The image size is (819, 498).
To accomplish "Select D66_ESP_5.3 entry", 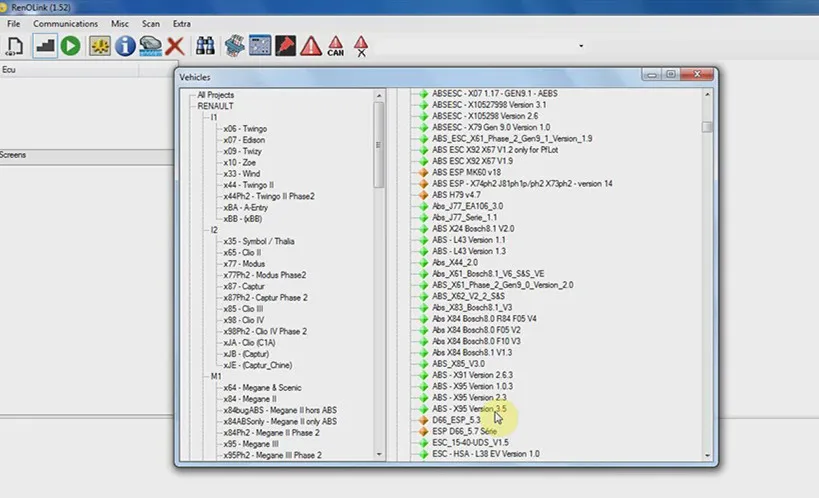I will [x=456, y=420].
